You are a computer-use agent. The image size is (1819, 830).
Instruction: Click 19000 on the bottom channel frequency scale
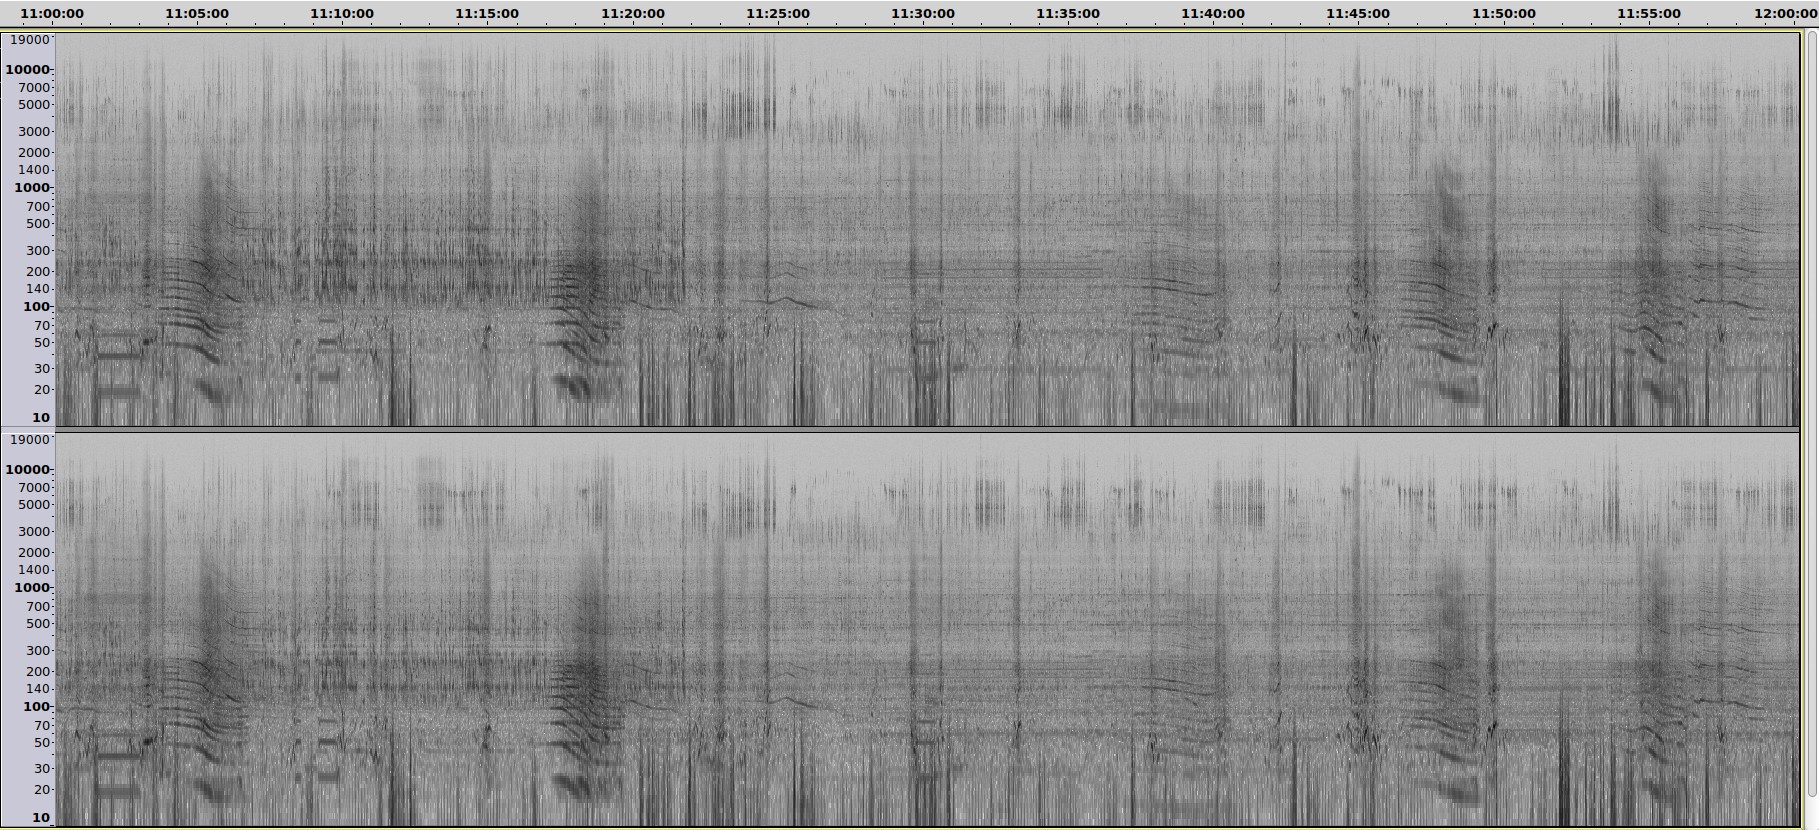click(x=30, y=440)
